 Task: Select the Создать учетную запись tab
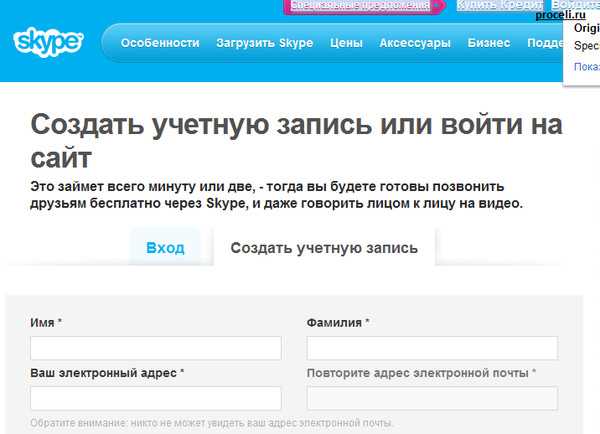pyautogui.click(x=324, y=248)
